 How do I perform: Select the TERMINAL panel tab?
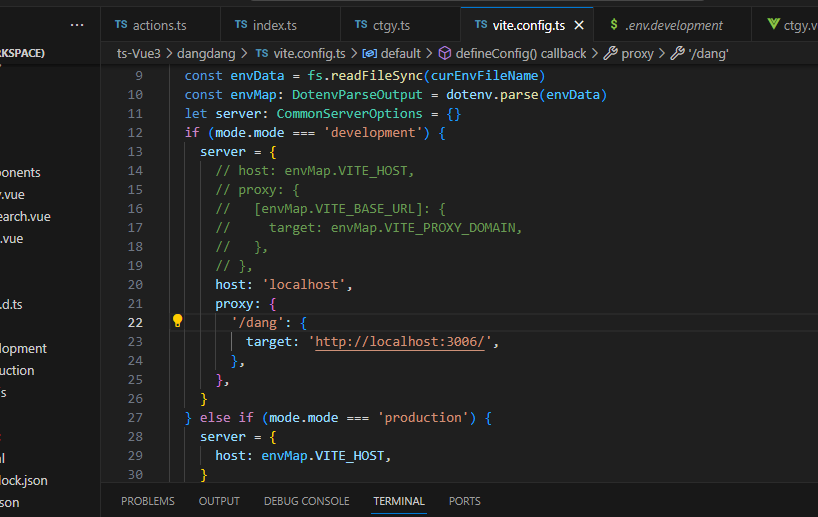click(x=399, y=501)
